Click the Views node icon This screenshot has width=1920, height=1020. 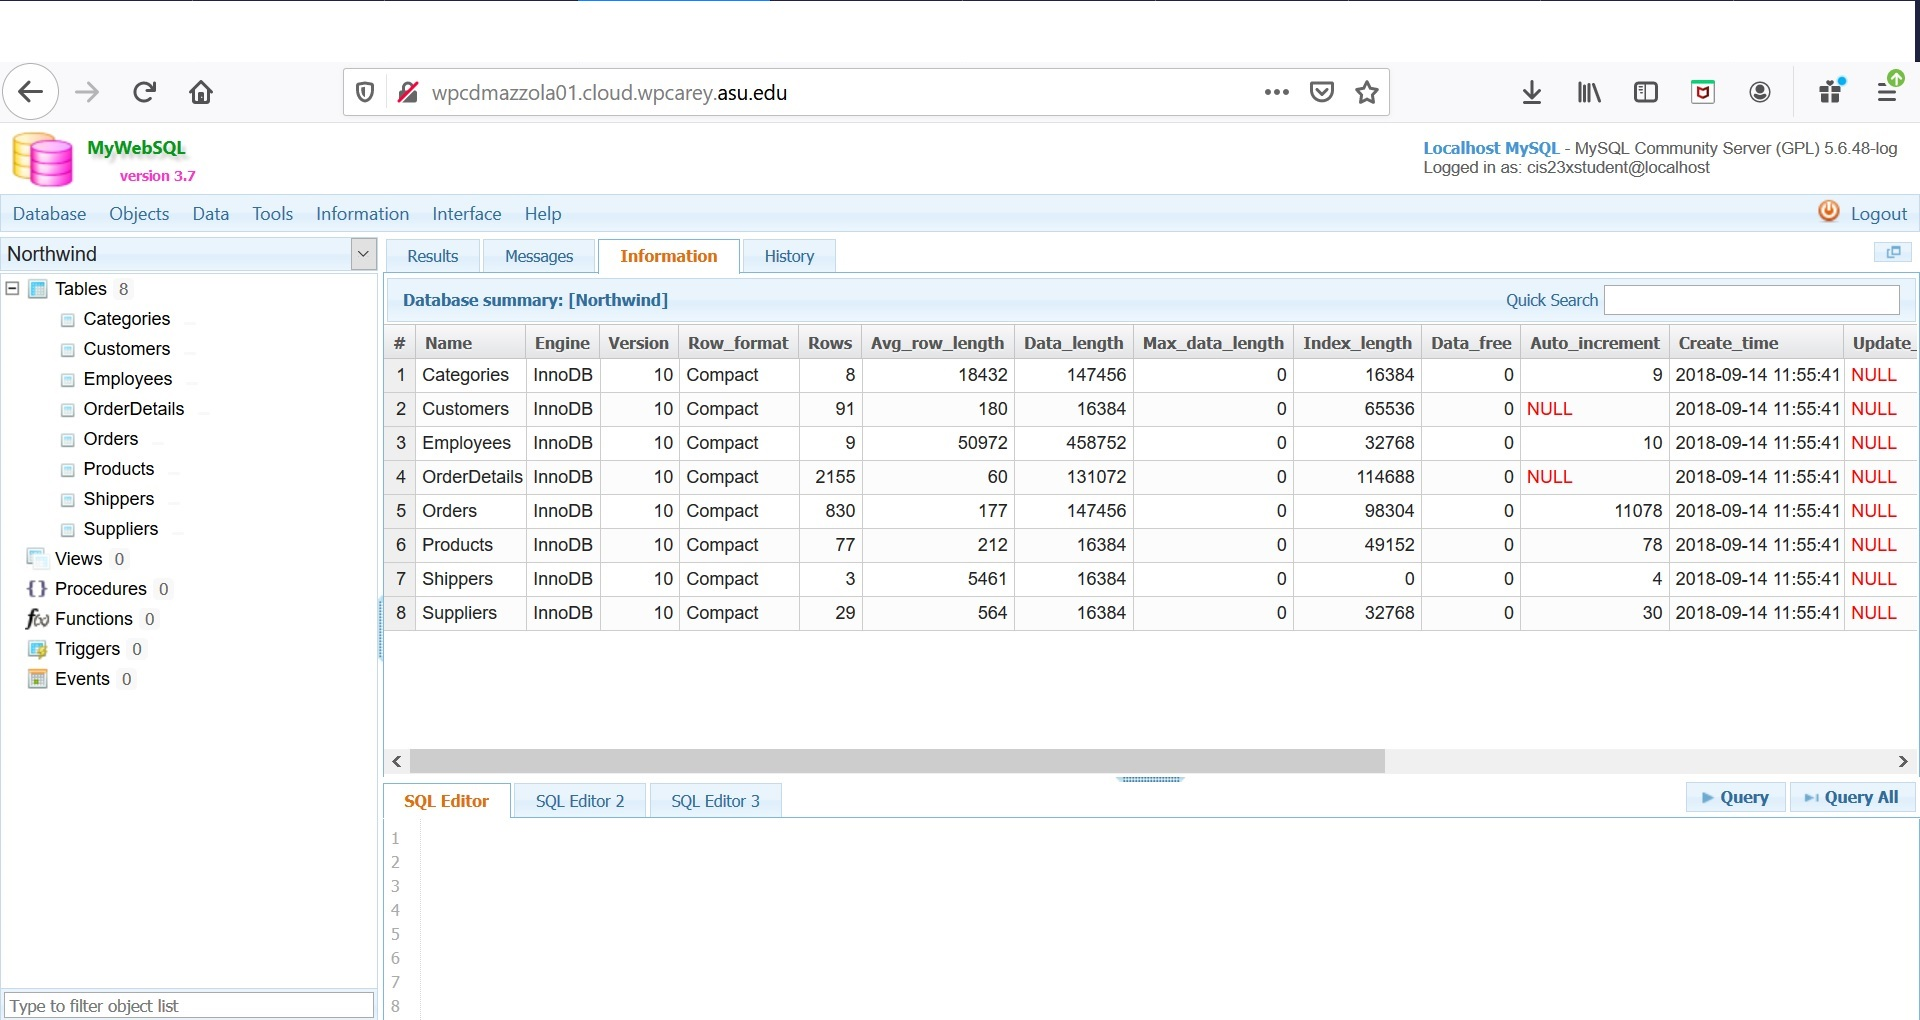pos(37,558)
